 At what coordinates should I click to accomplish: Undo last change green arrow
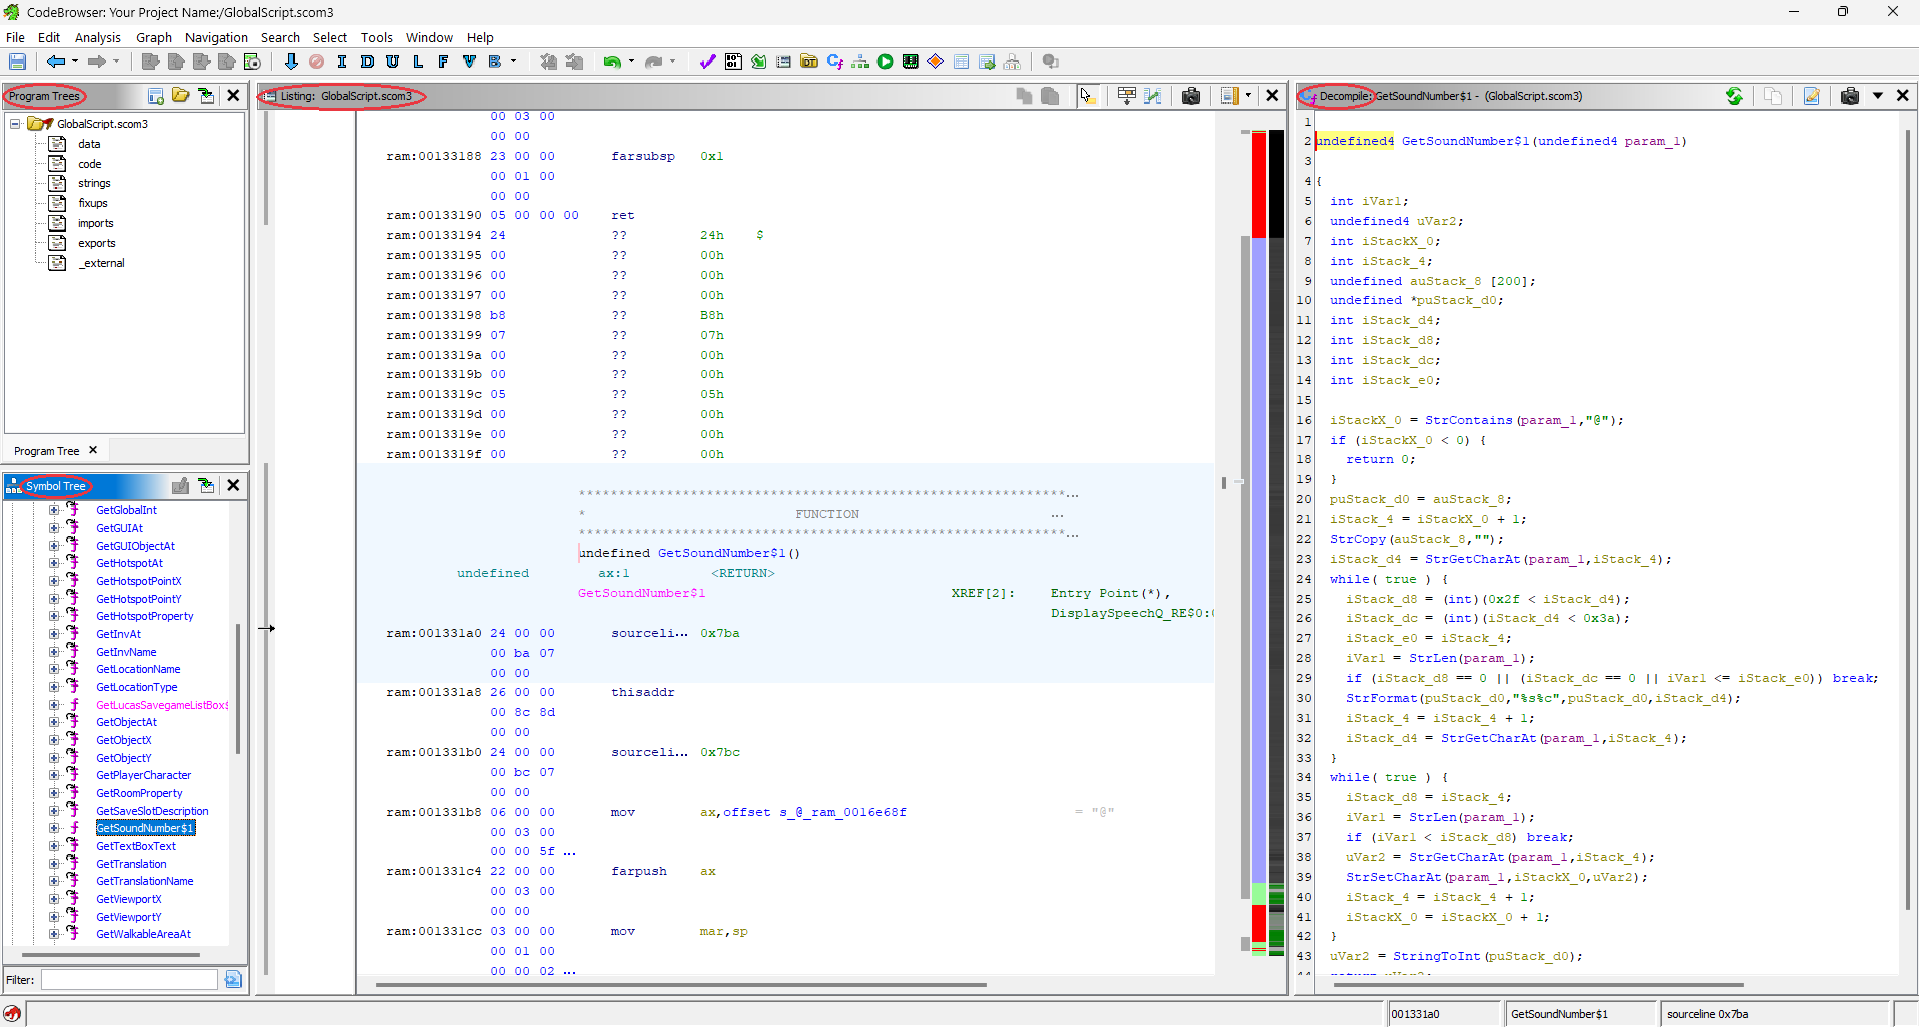pyautogui.click(x=611, y=62)
